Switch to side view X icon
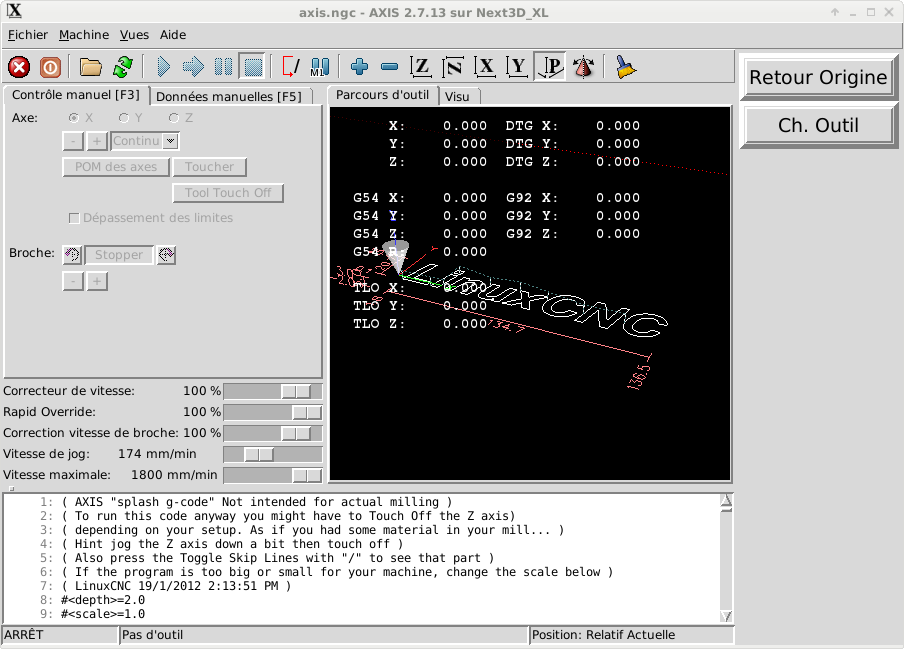The height and width of the screenshot is (649, 904). click(485, 67)
